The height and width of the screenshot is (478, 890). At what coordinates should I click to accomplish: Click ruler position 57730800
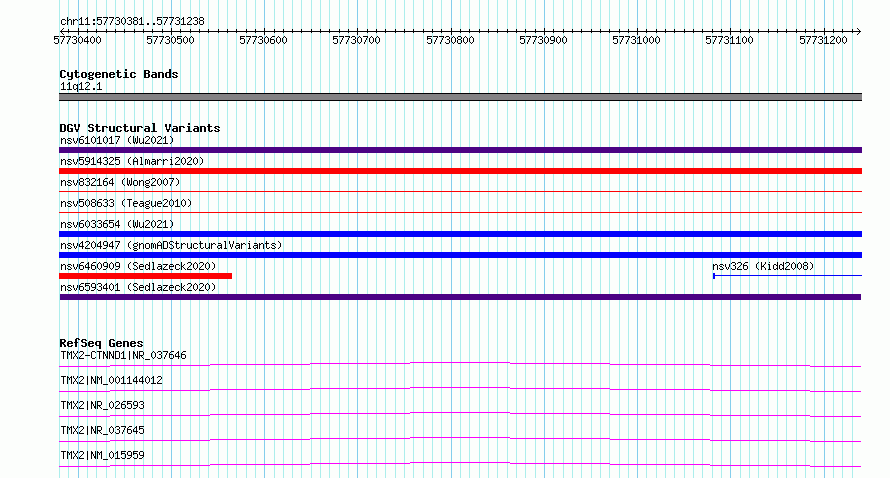(450, 40)
